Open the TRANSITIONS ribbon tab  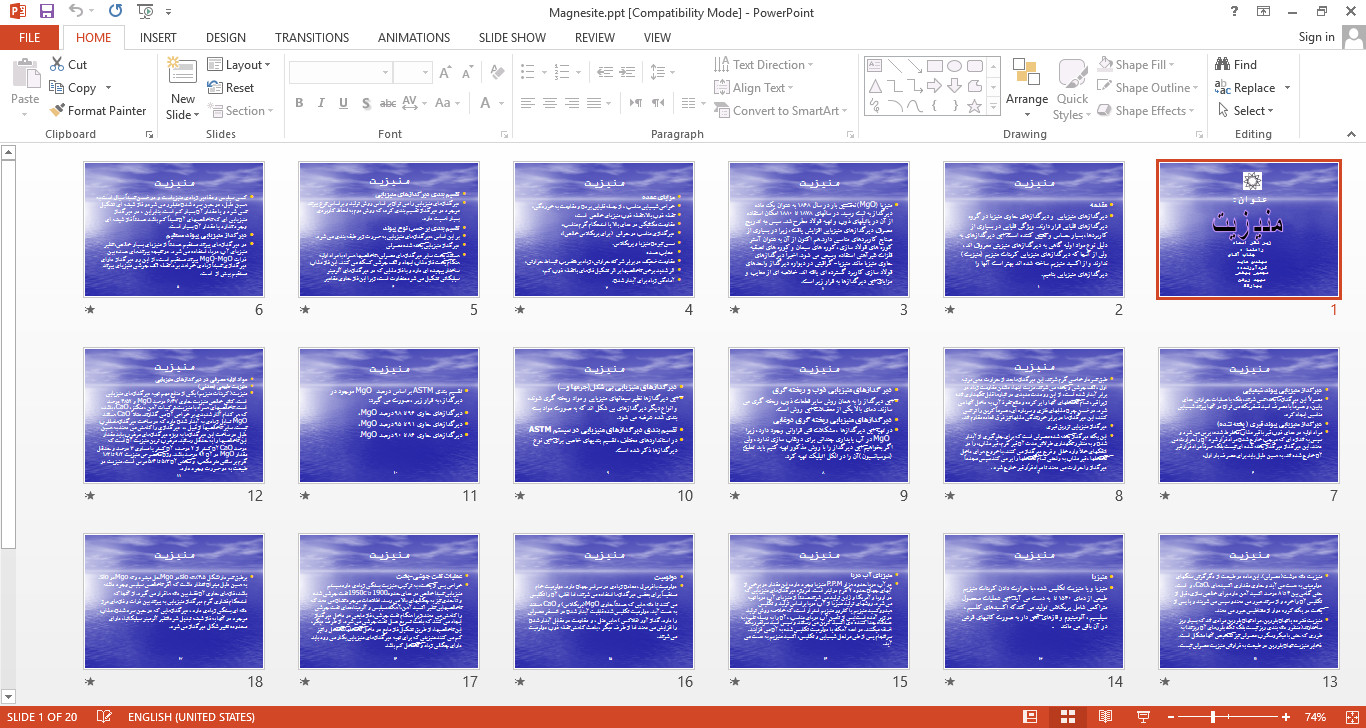pos(312,38)
